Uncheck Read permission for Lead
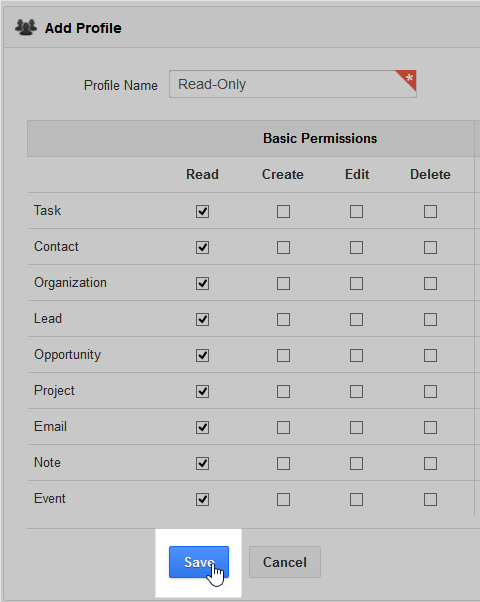The height and width of the screenshot is (602, 480). pos(202,319)
